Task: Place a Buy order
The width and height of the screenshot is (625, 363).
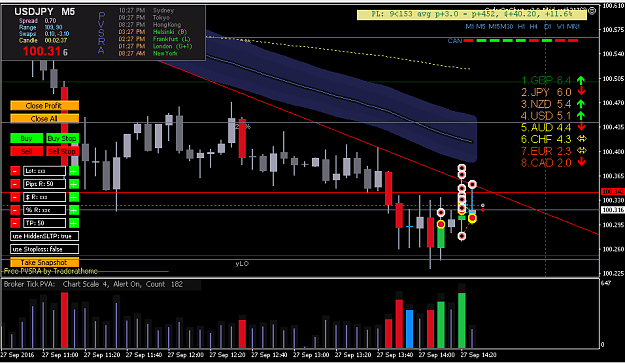Action: tap(26, 138)
